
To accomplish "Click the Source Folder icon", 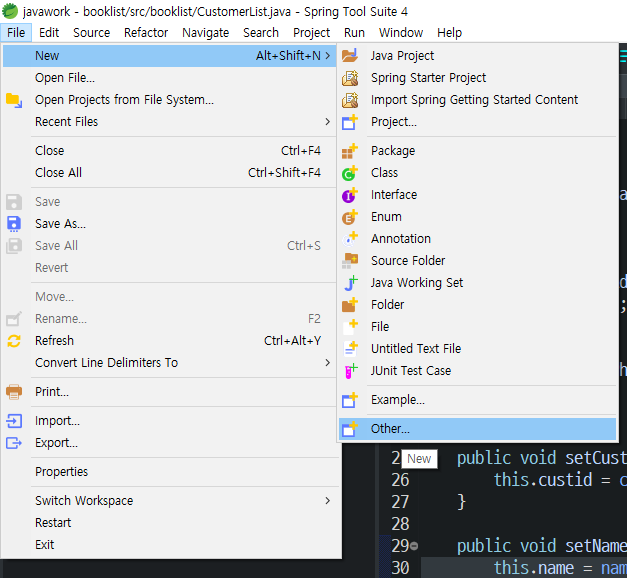I will click(350, 261).
